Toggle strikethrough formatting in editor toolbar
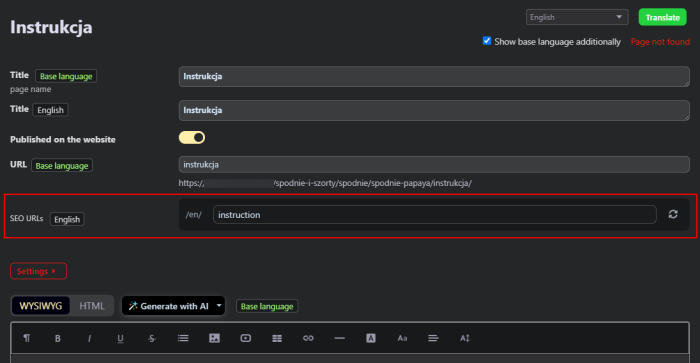The width and height of the screenshot is (700, 363). (152, 338)
